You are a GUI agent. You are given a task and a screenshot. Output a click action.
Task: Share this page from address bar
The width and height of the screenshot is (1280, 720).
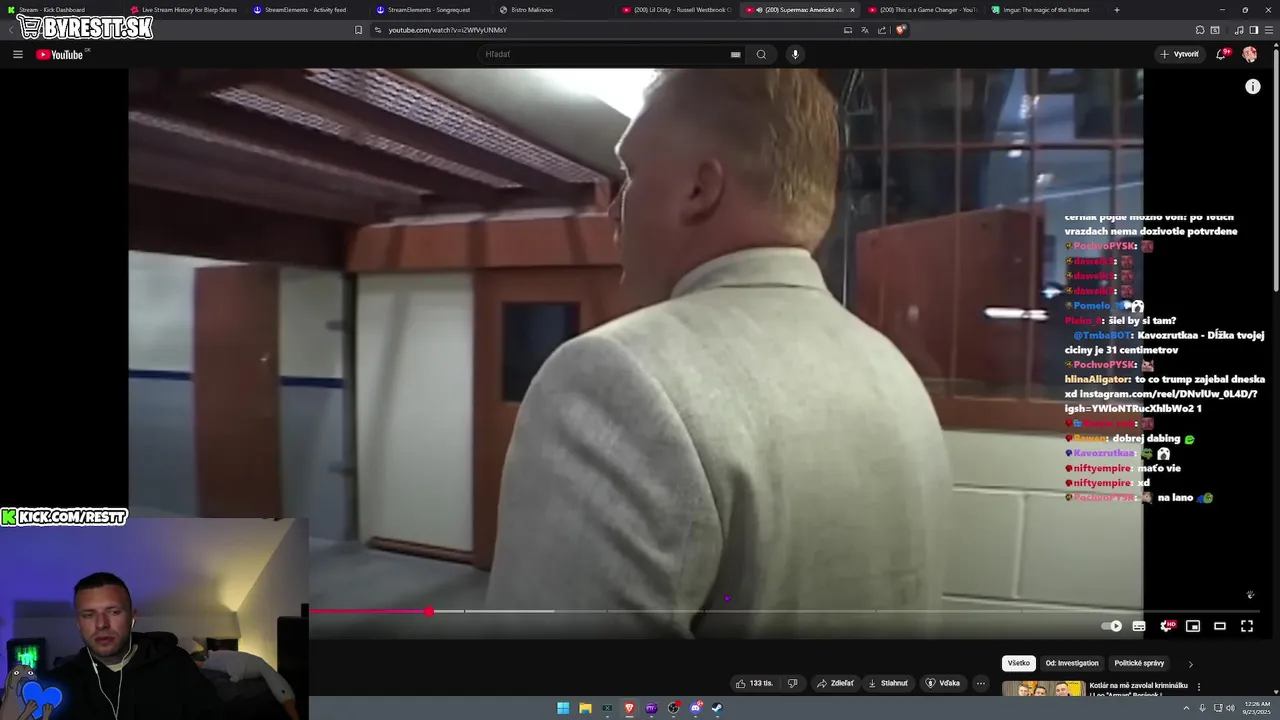[x=882, y=30]
